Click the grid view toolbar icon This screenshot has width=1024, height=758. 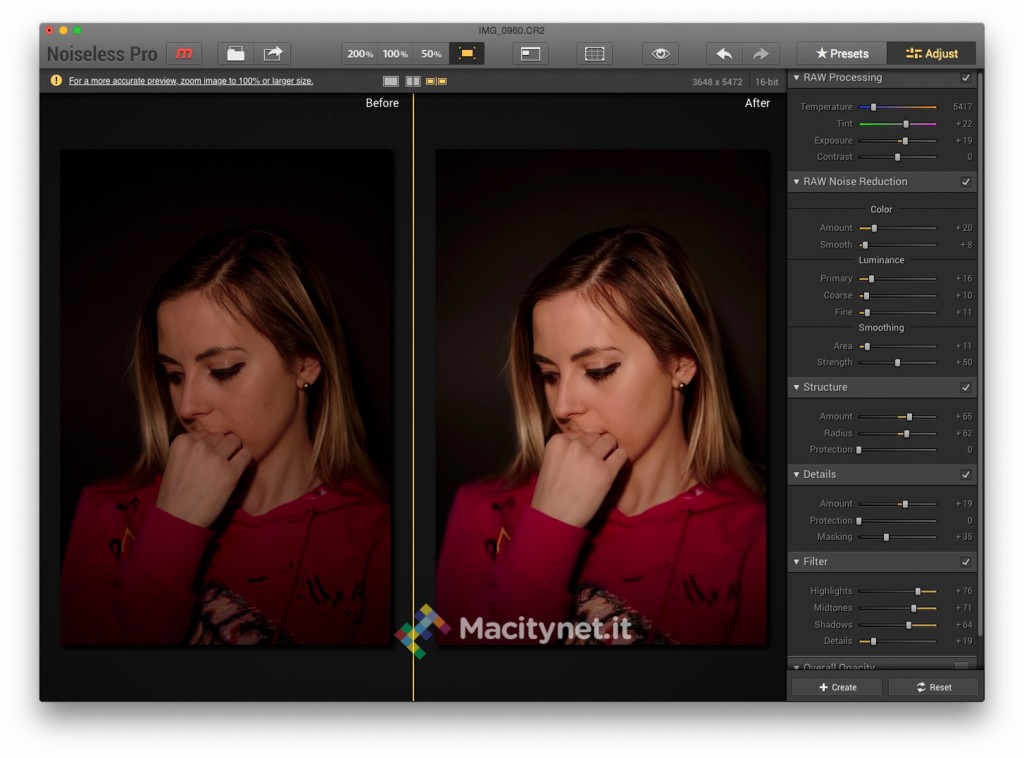click(x=594, y=54)
